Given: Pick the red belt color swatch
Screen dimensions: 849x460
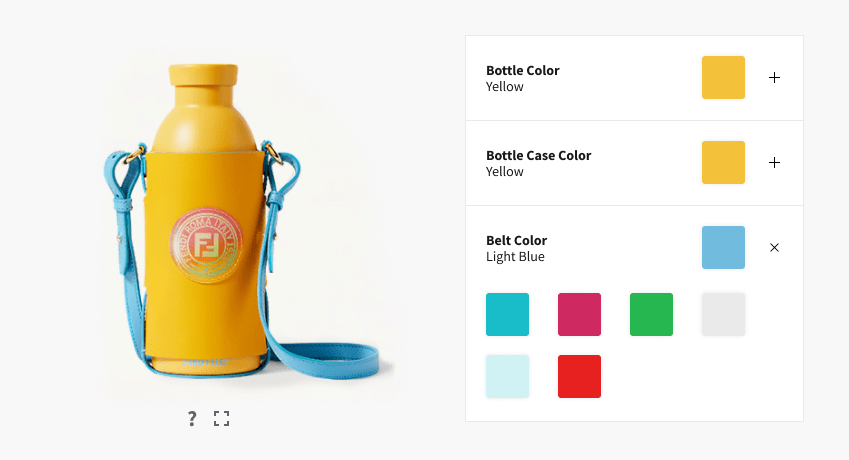Looking at the screenshot, I should pyautogui.click(x=579, y=377).
